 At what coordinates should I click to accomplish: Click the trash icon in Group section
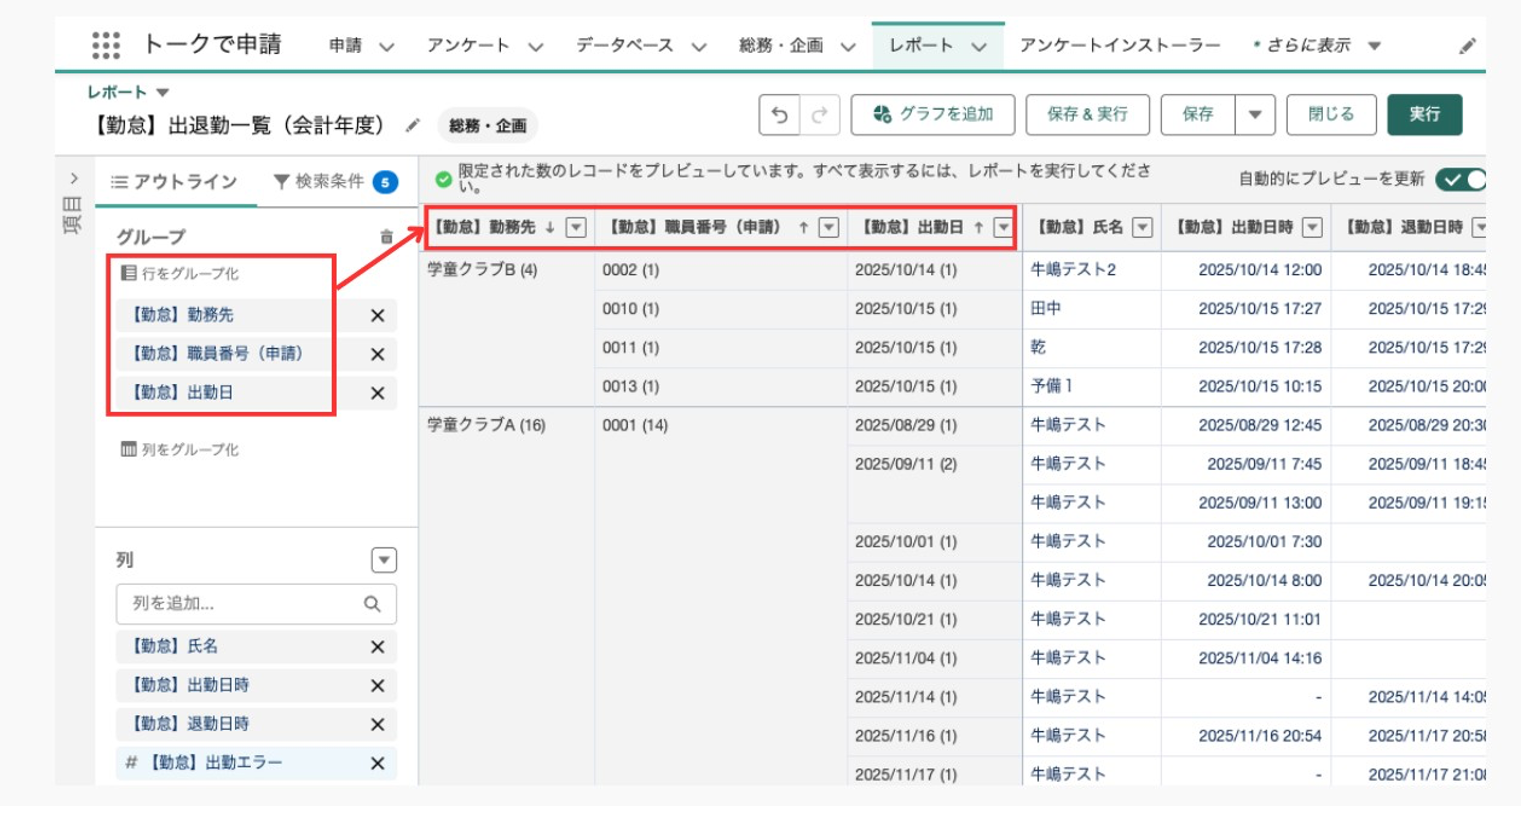coord(386,237)
